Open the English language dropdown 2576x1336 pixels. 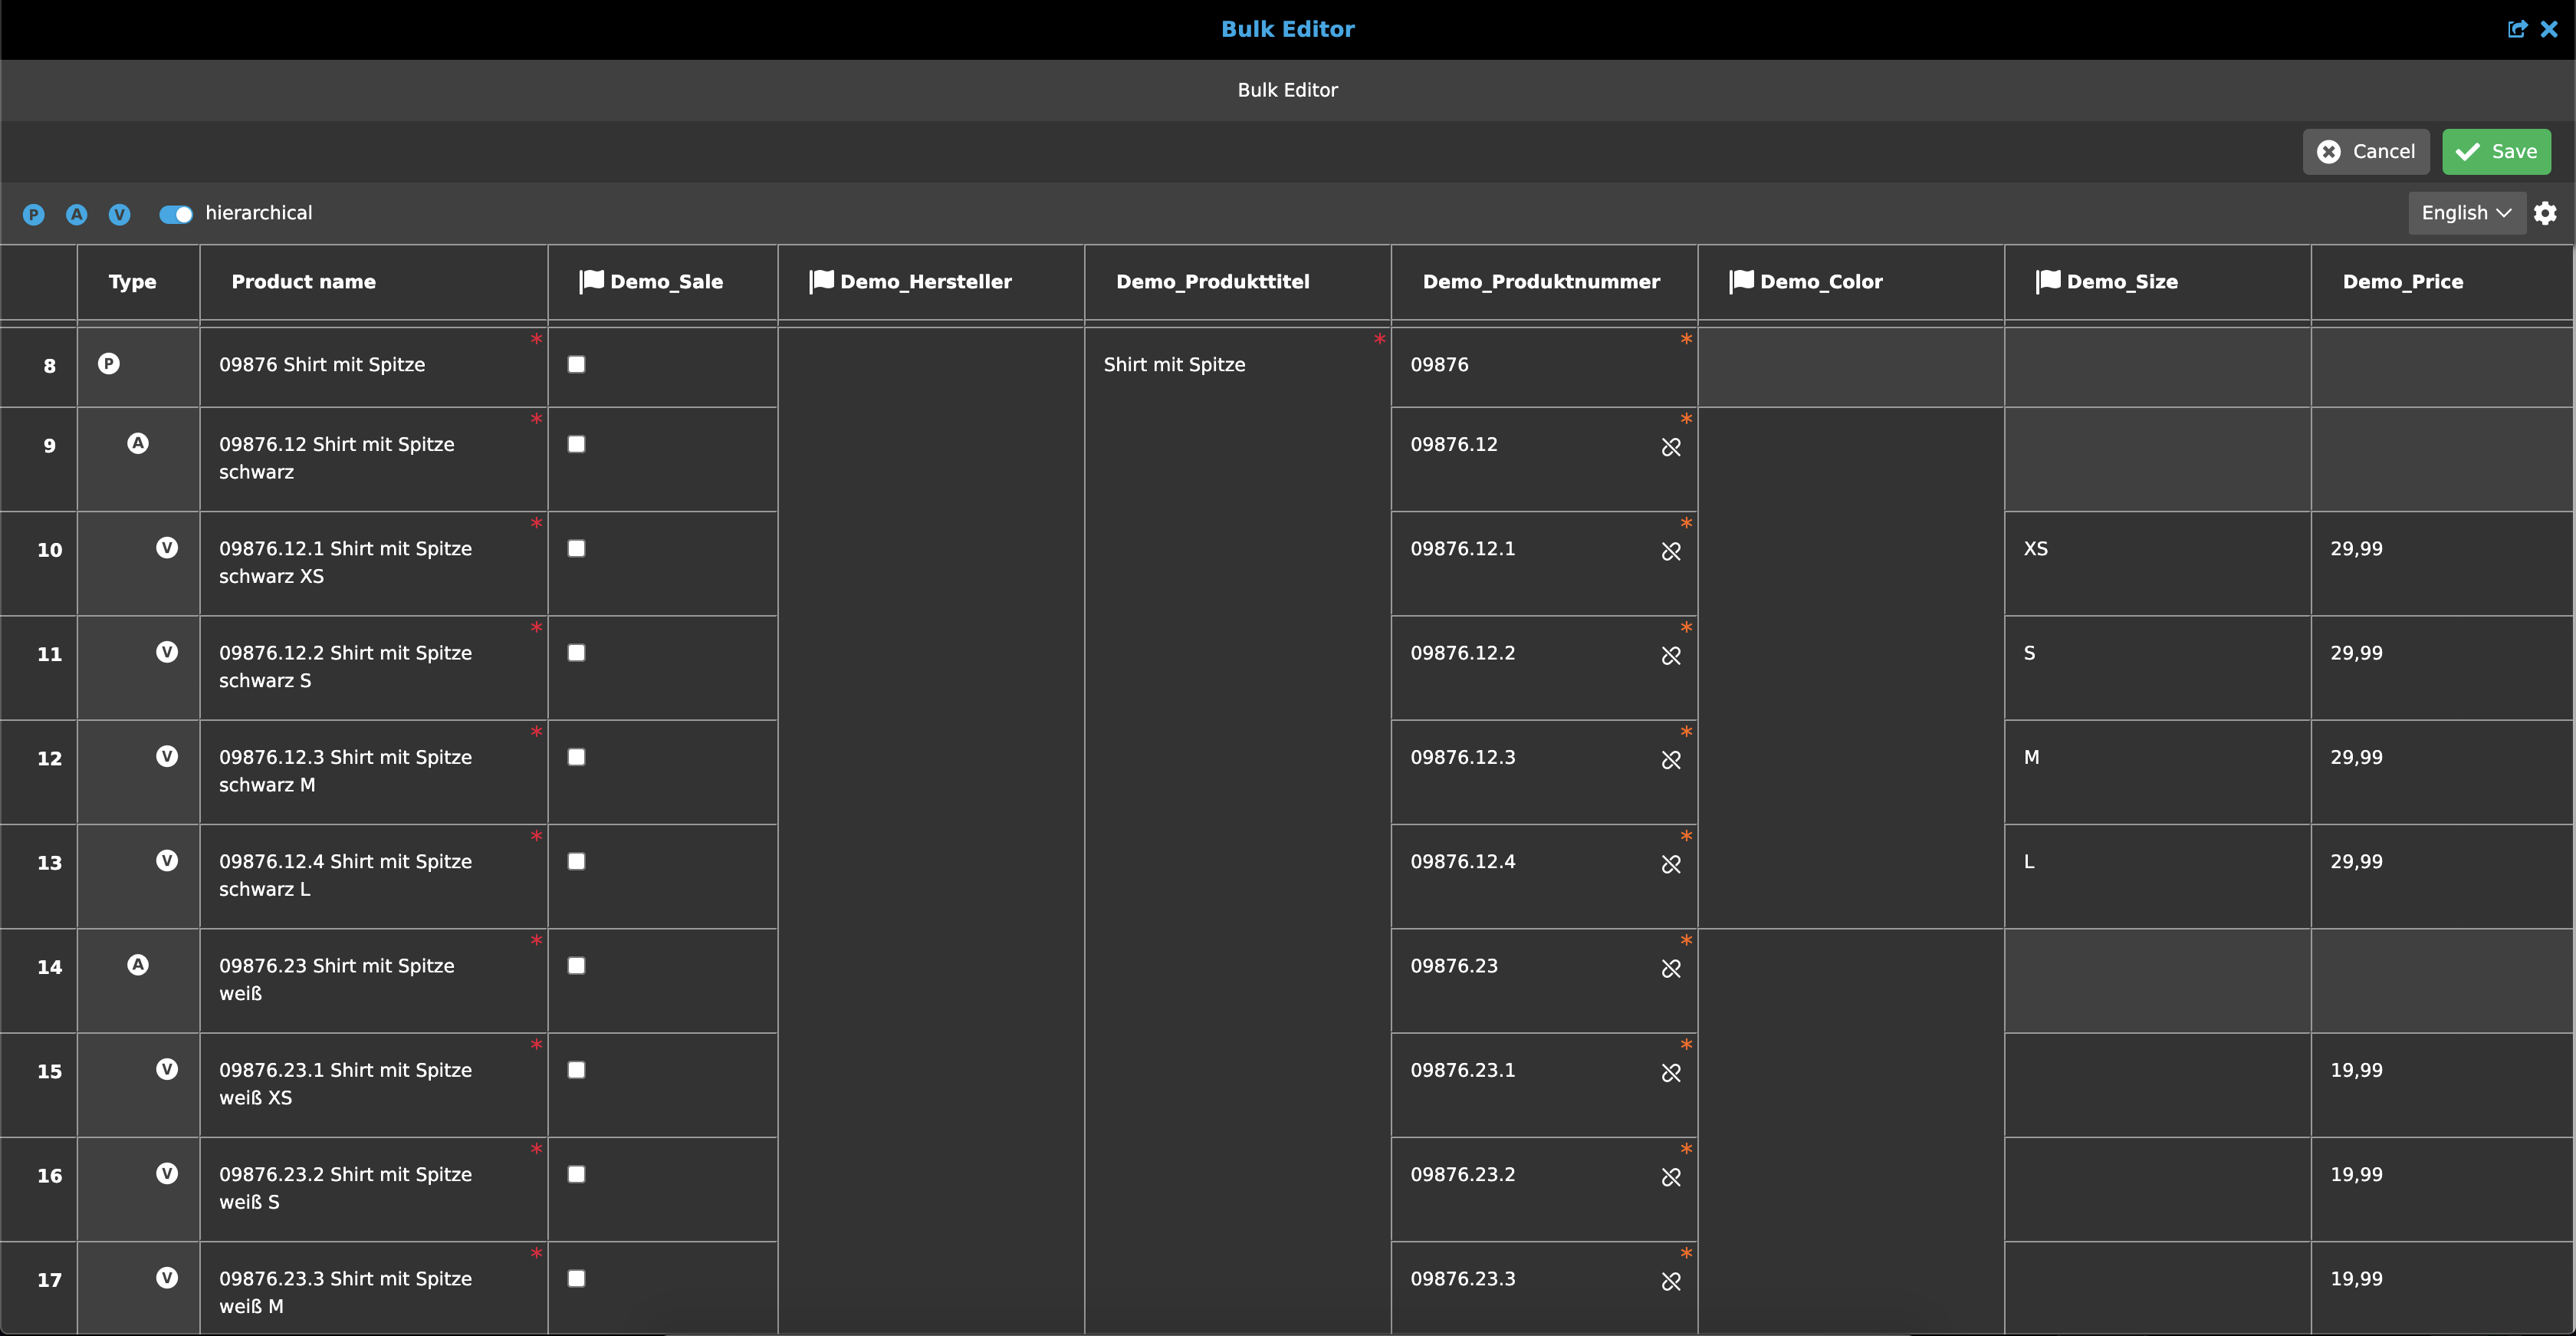click(2466, 213)
